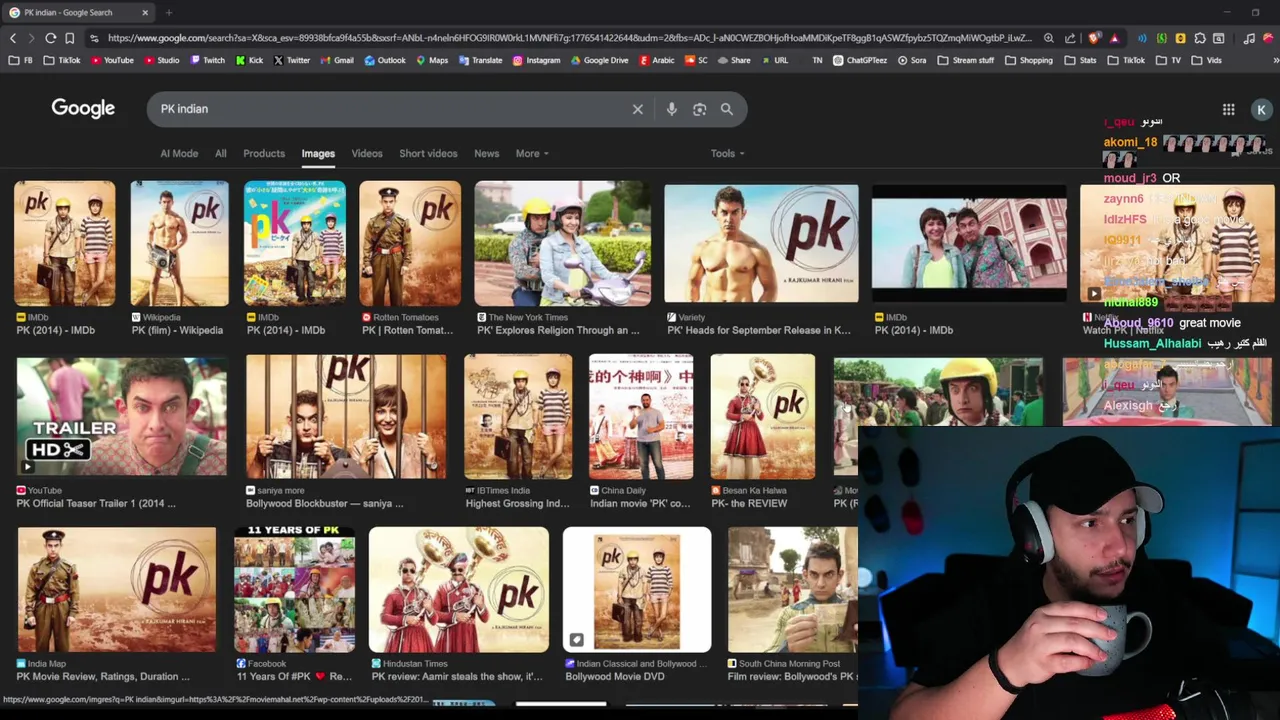
Task: Open the Tools dropdown
Action: point(727,153)
